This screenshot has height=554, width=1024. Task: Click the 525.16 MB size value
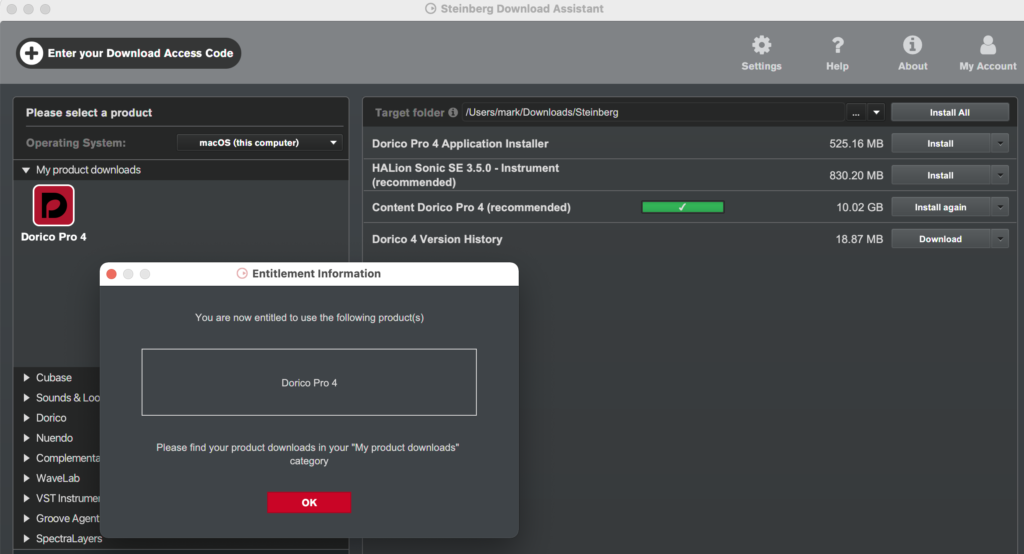(x=856, y=144)
